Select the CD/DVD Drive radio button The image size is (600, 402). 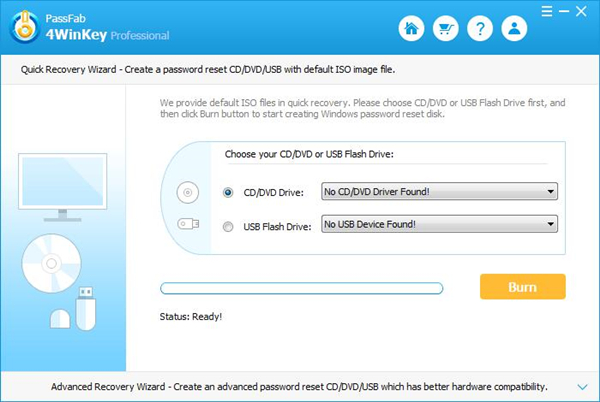pyautogui.click(x=229, y=192)
